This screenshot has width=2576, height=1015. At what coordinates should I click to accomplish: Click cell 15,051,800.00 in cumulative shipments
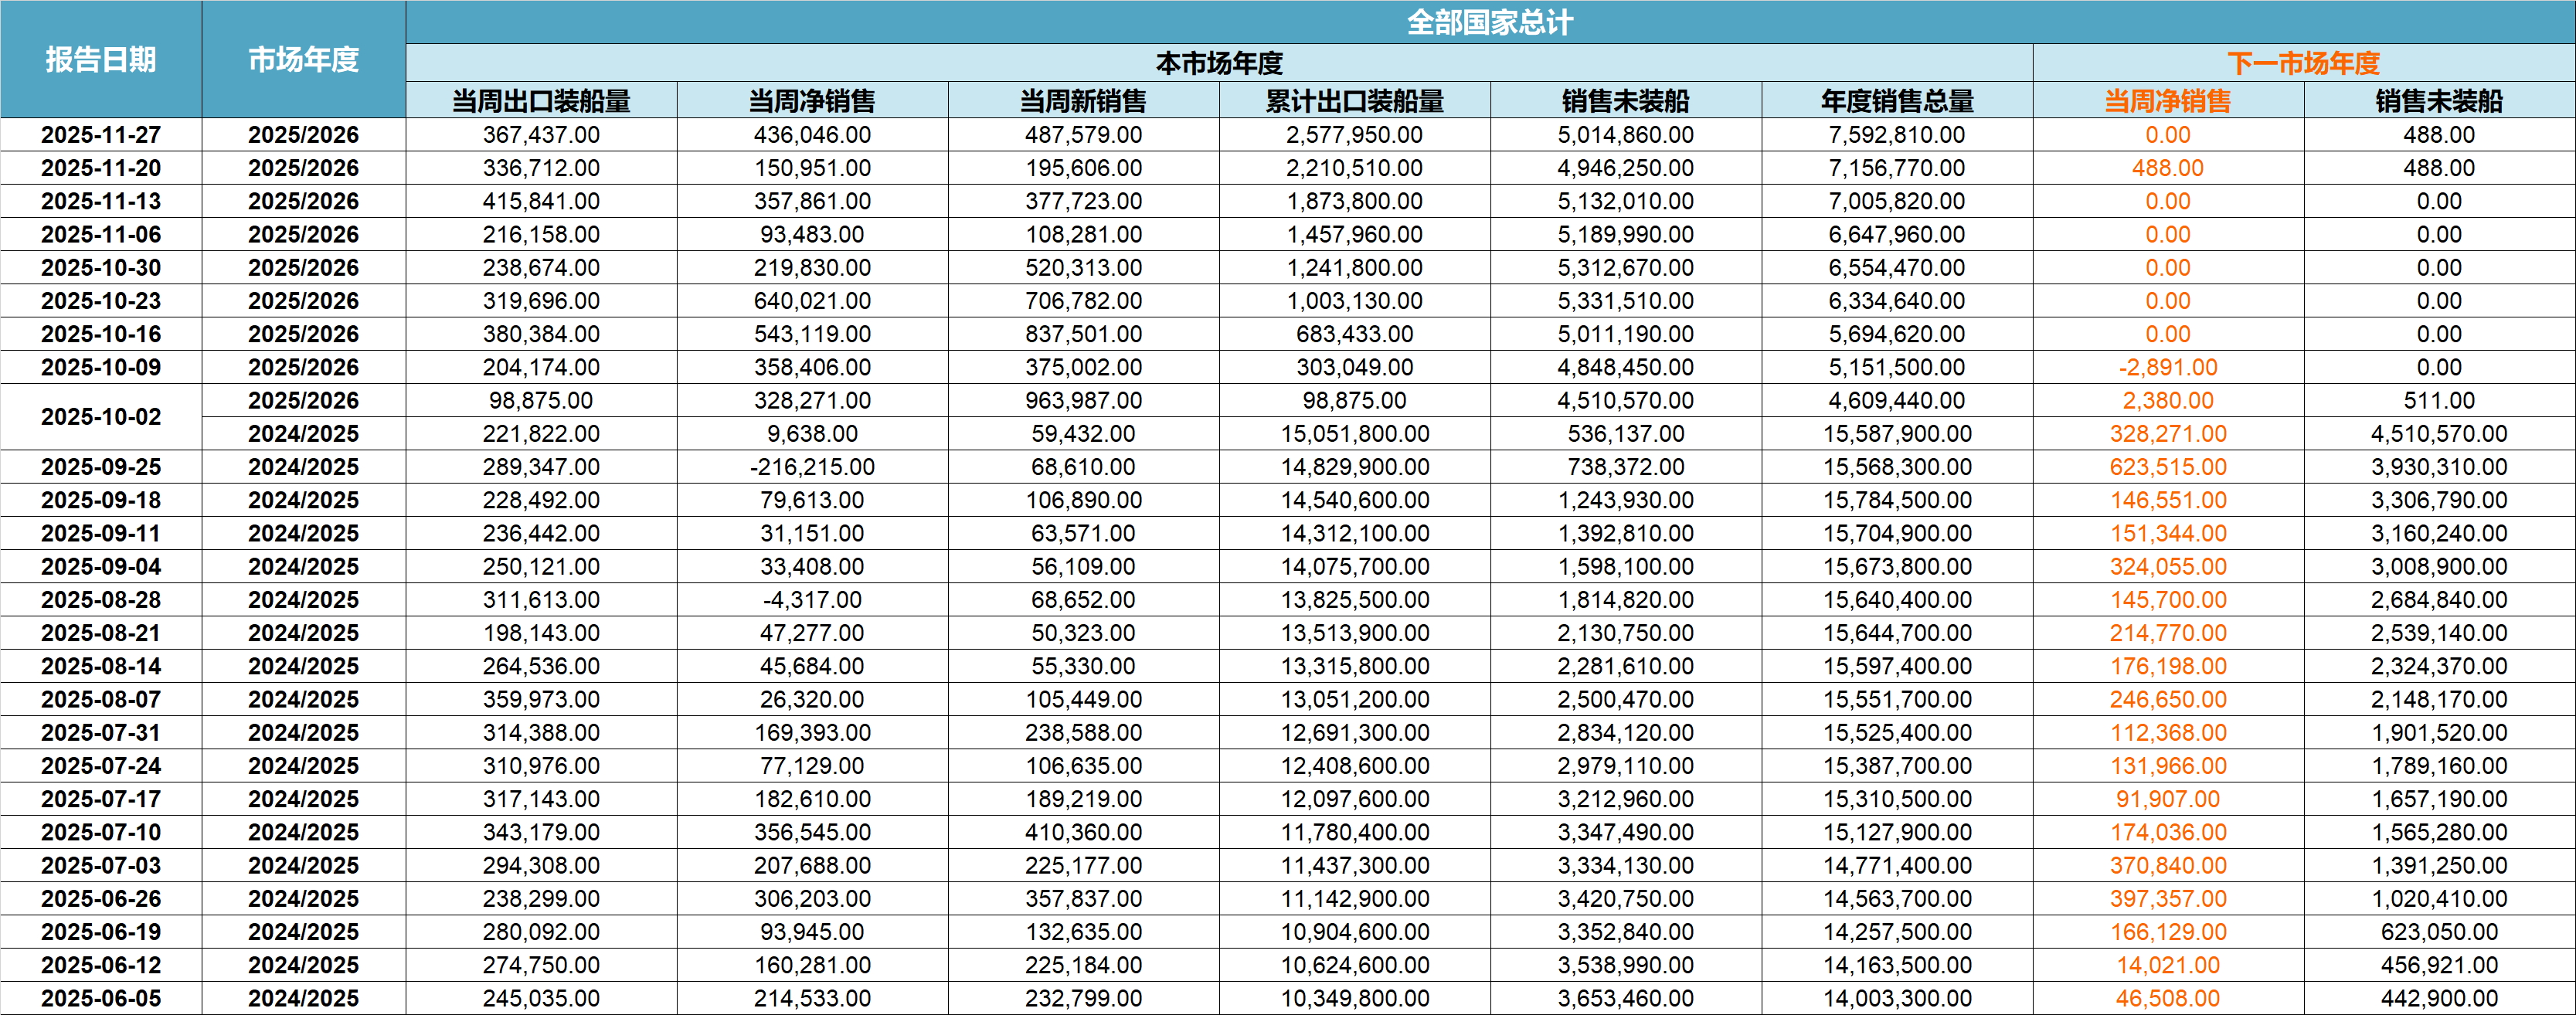pos(1354,434)
